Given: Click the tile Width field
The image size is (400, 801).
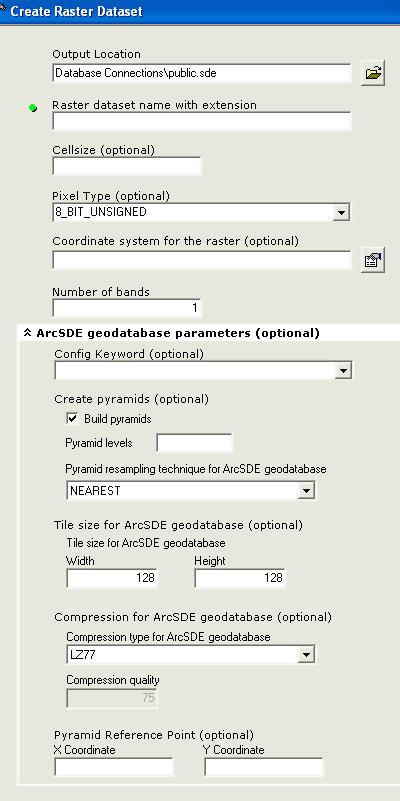Looking at the screenshot, I should point(112,578).
